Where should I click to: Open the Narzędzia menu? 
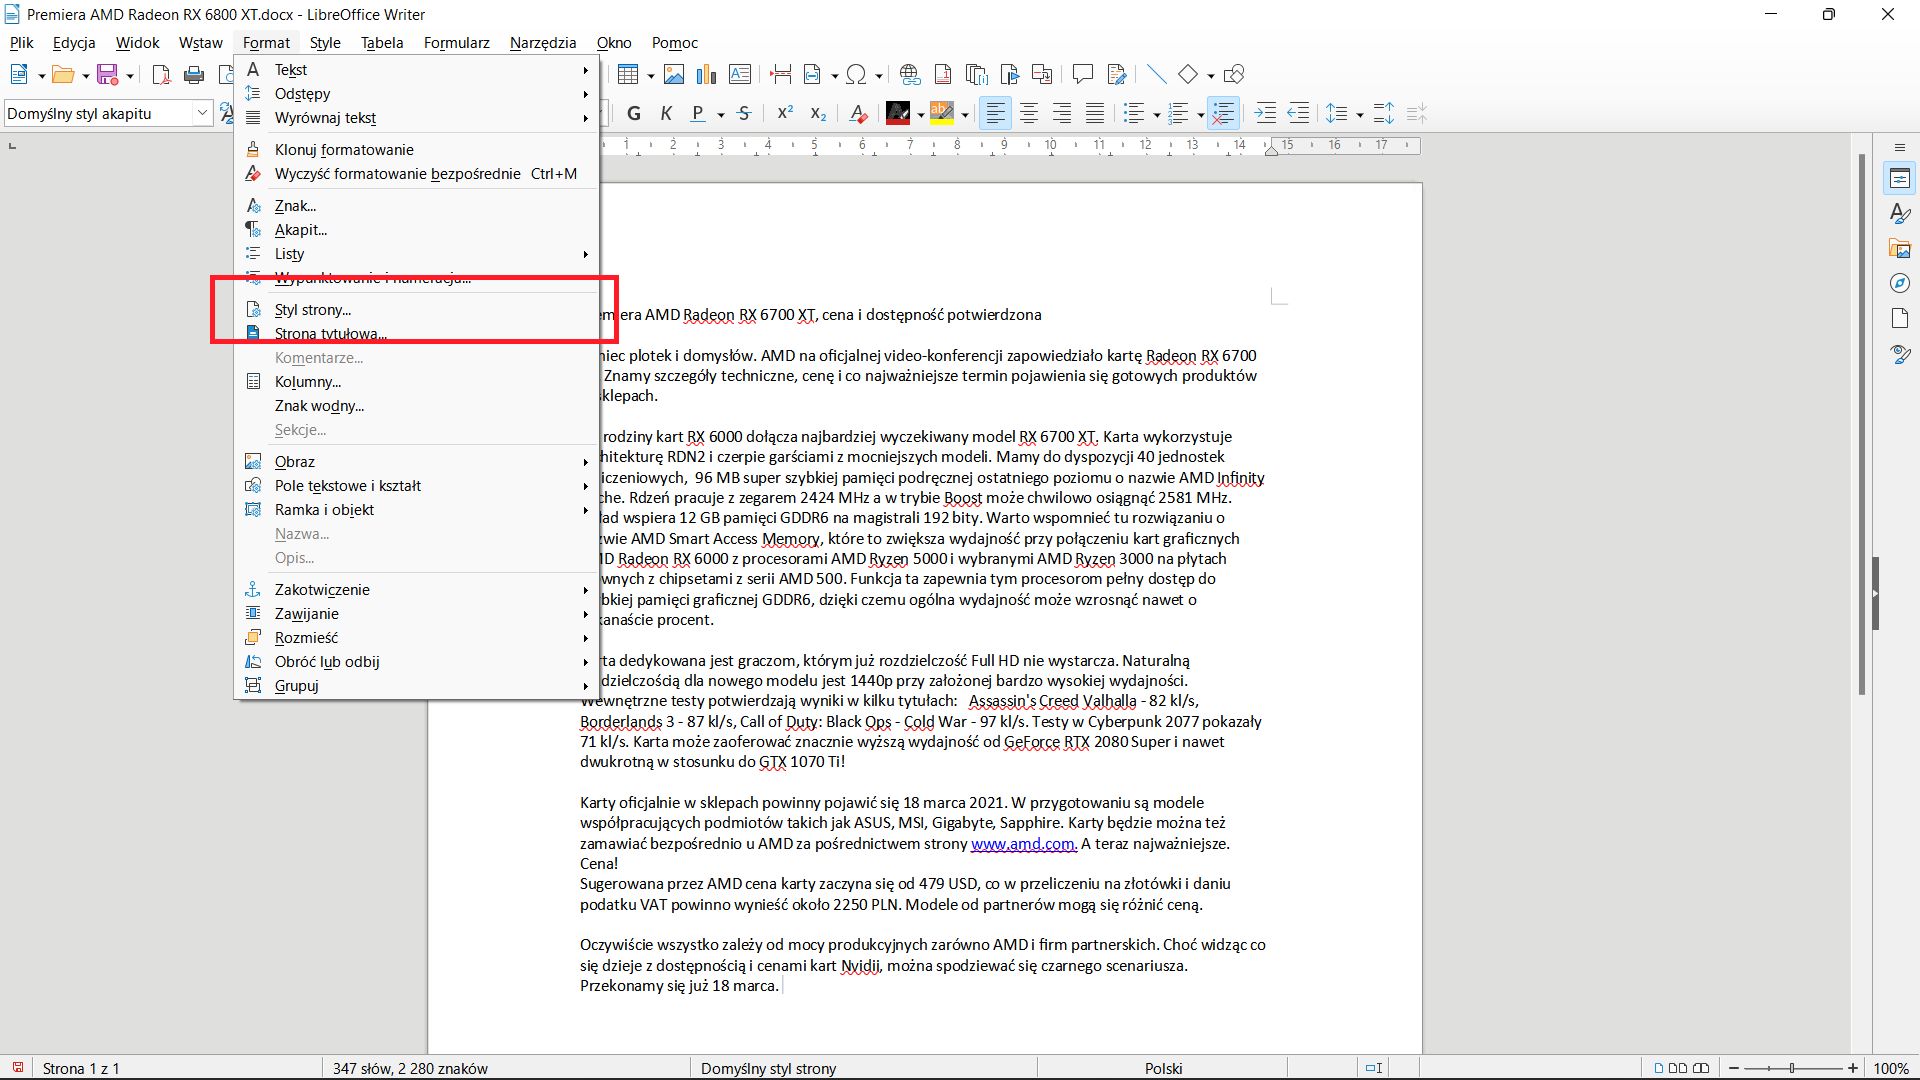(542, 43)
